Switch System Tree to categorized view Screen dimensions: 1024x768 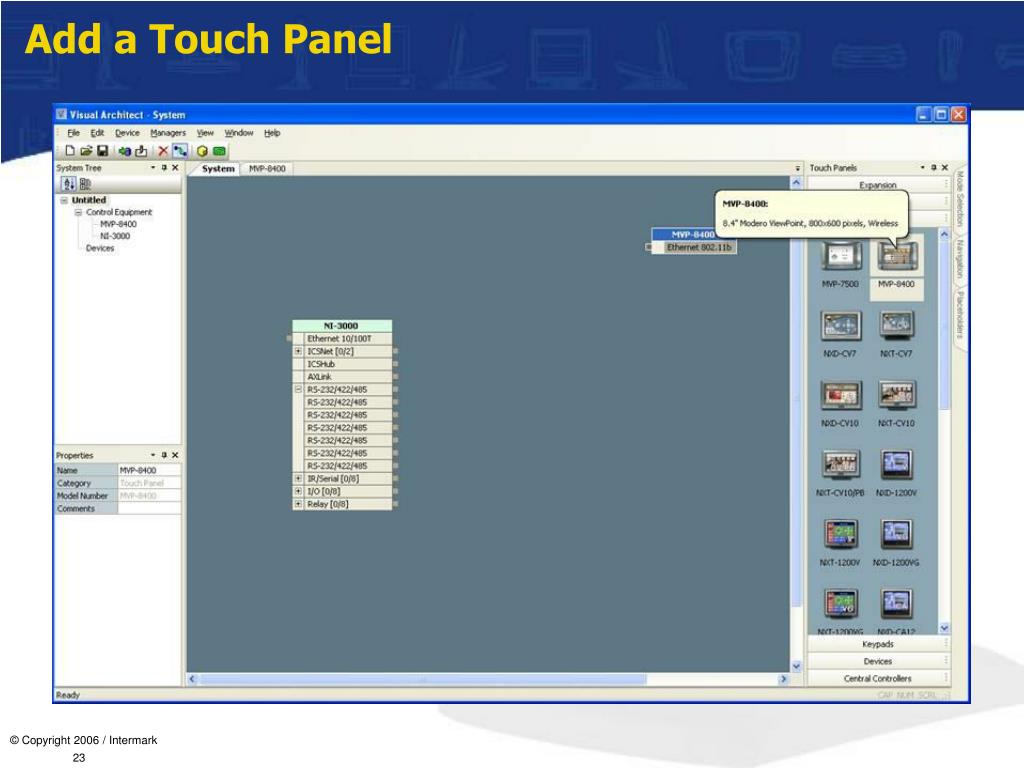pos(85,184)
